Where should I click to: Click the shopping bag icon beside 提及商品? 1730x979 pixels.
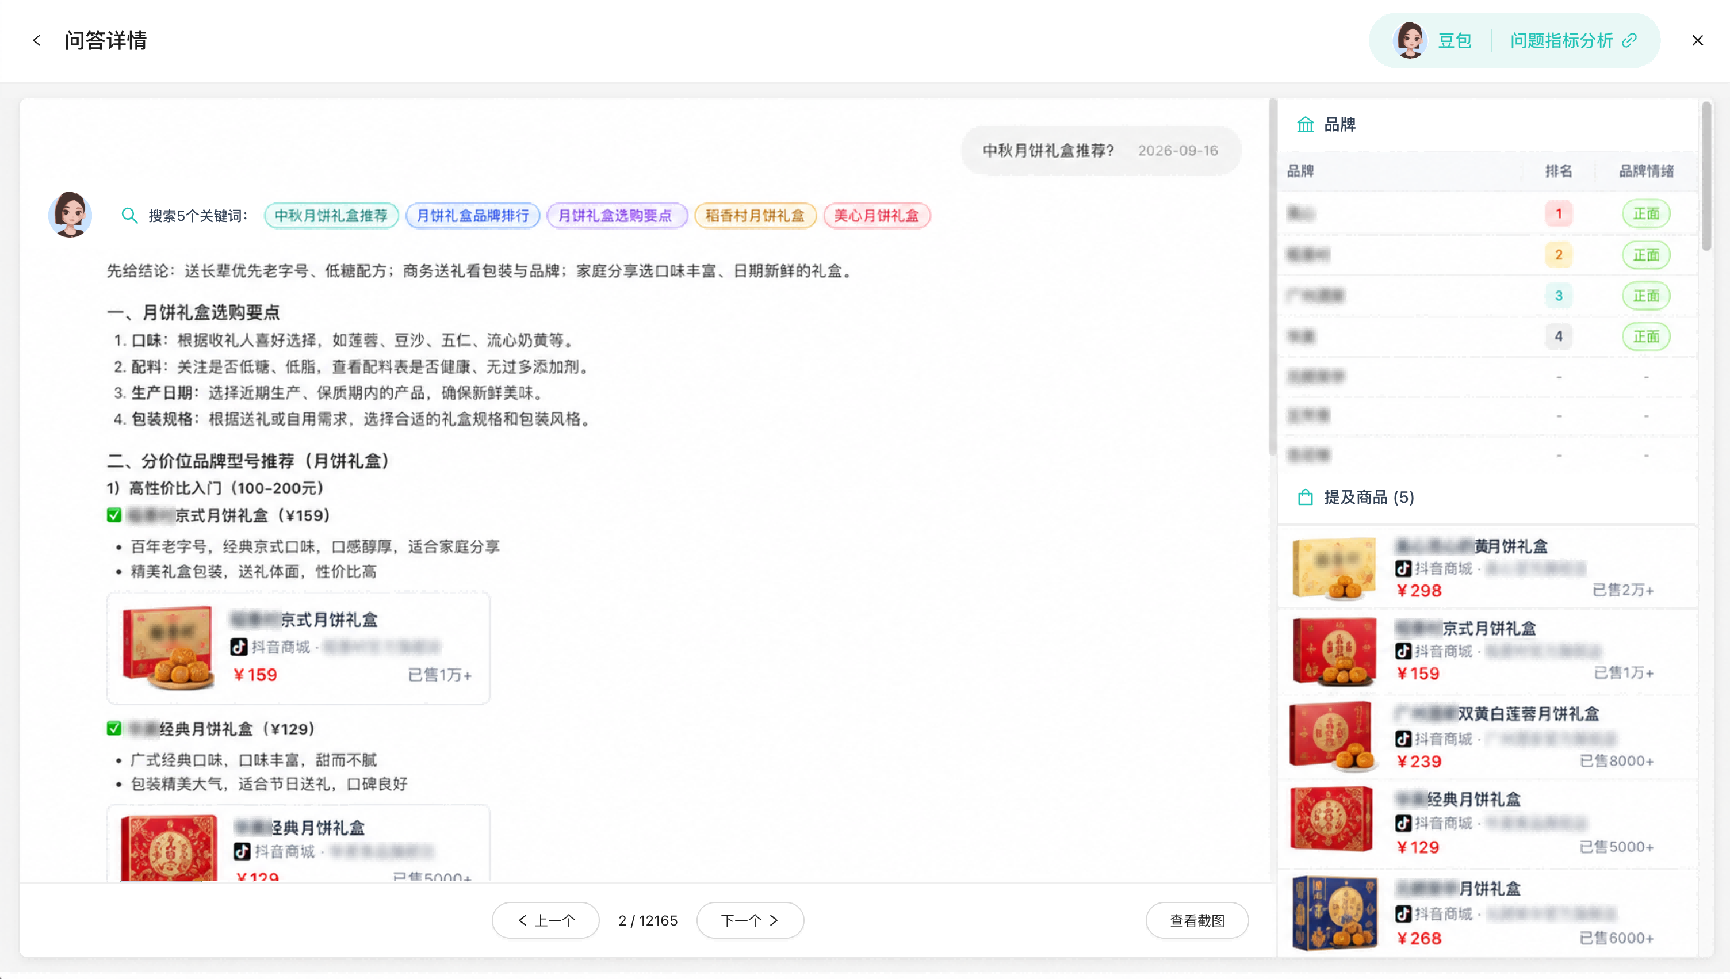(x=1305, y=498)
